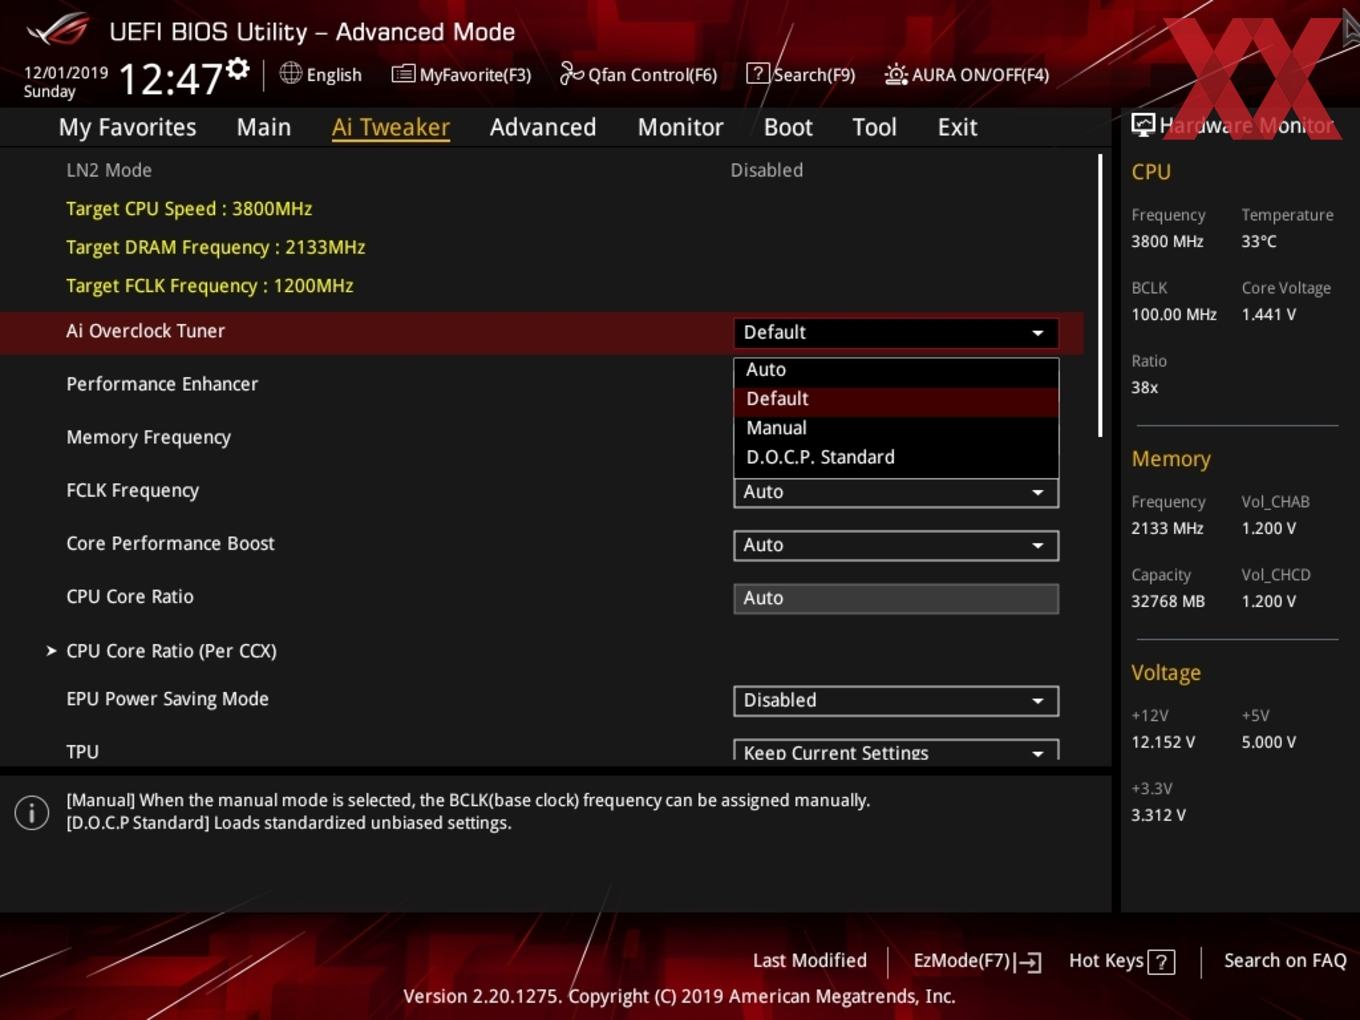Click the BCLK 100.00 MHz value
This screenshot has height=1020, width=1360.
(1174, 315)
